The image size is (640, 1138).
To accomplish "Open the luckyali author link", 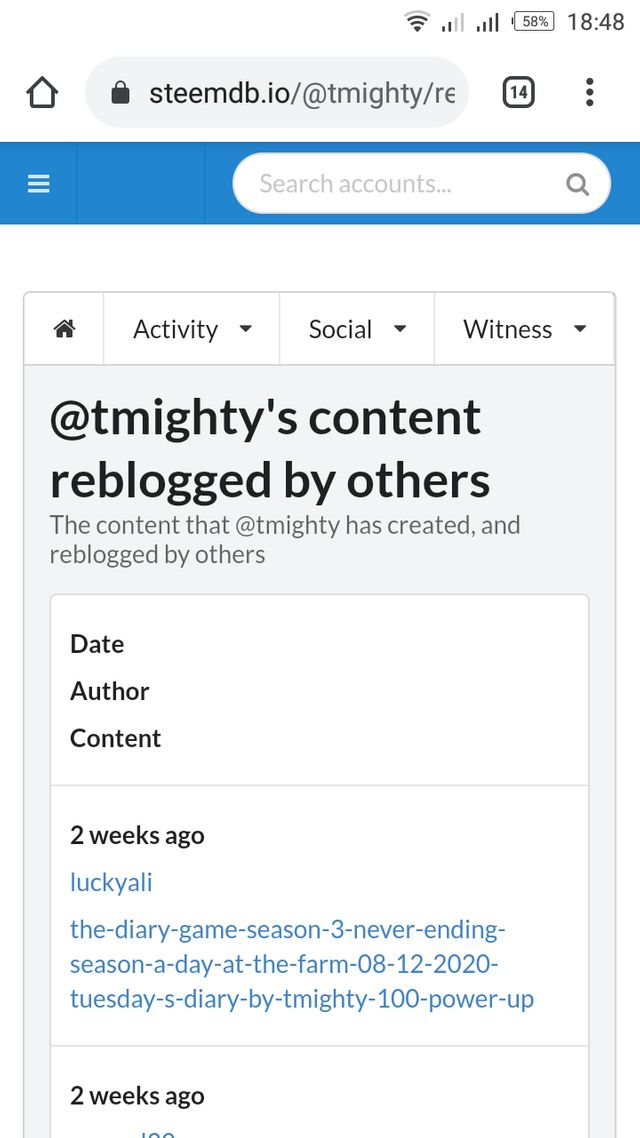I will 111,882.
